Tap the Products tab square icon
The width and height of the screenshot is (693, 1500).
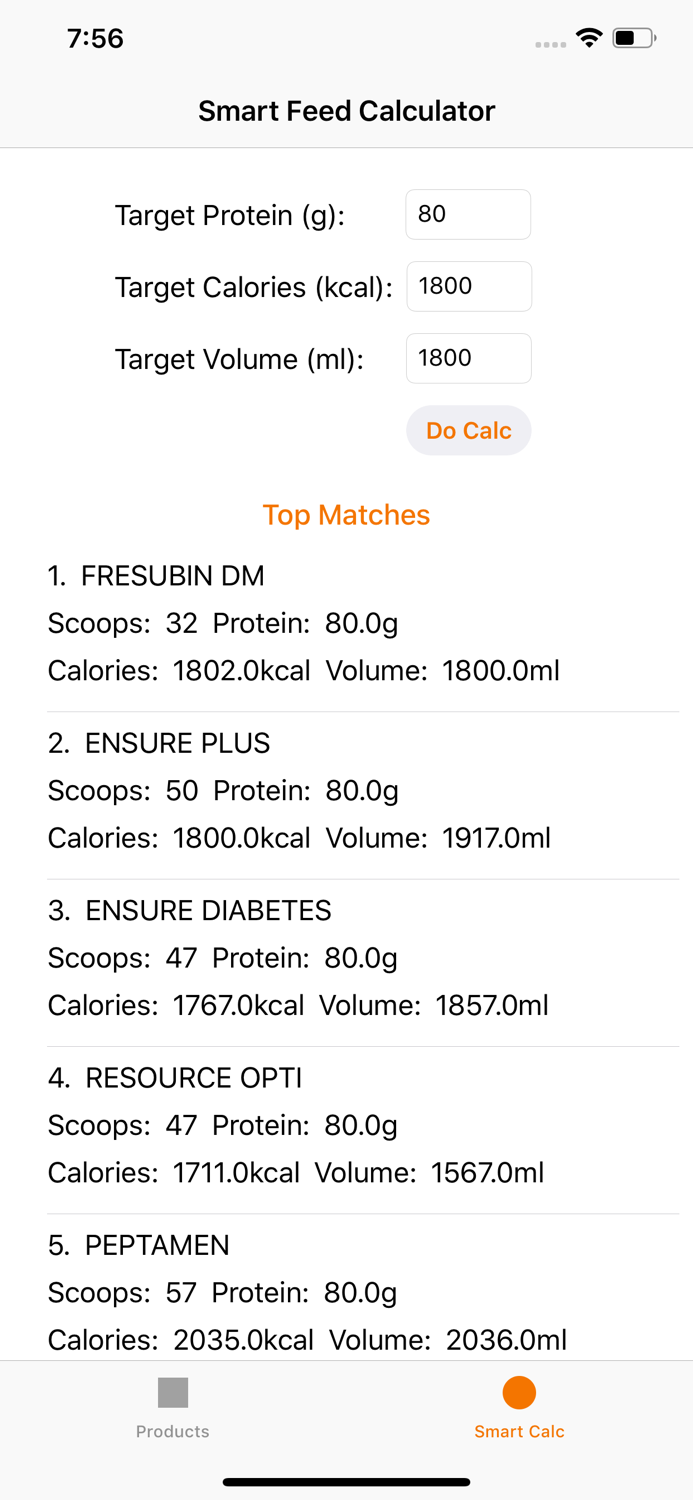click(172, 1390)
